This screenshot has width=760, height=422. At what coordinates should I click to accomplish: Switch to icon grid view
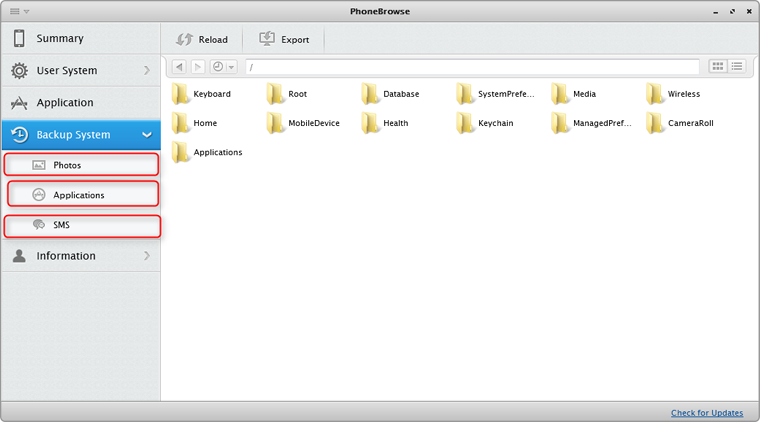click(x=718, y=67)
